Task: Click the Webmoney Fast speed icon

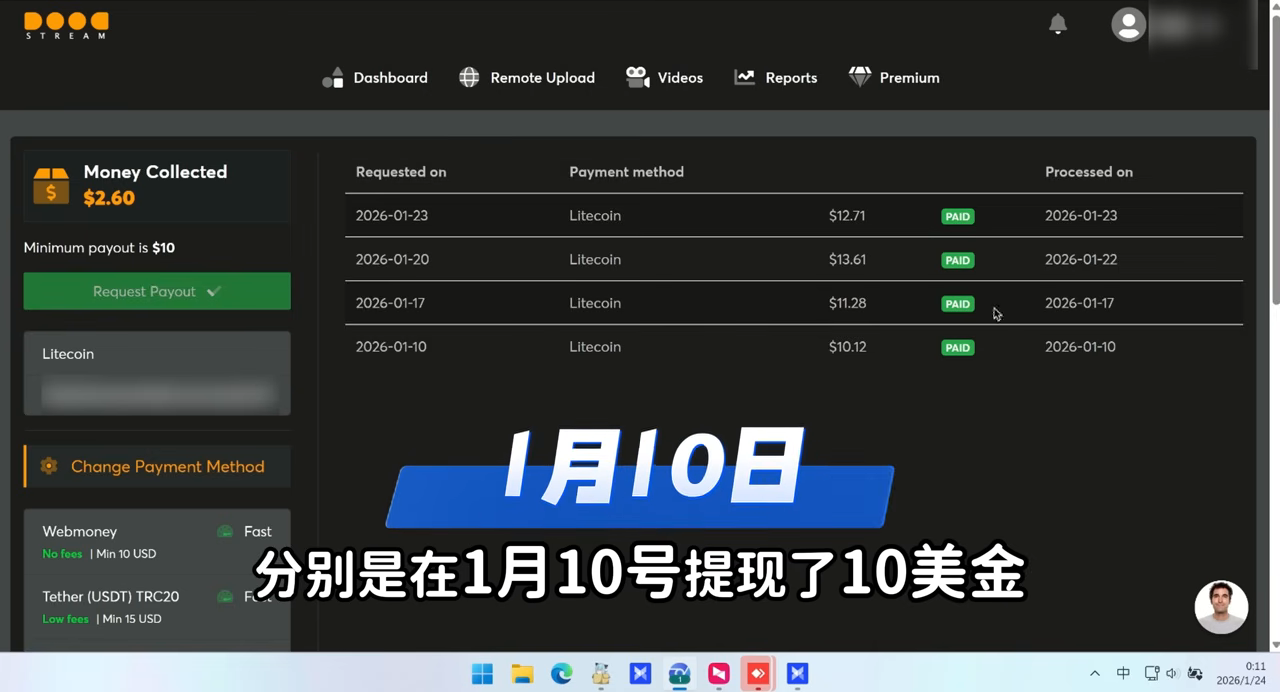Action: point(226,532)
